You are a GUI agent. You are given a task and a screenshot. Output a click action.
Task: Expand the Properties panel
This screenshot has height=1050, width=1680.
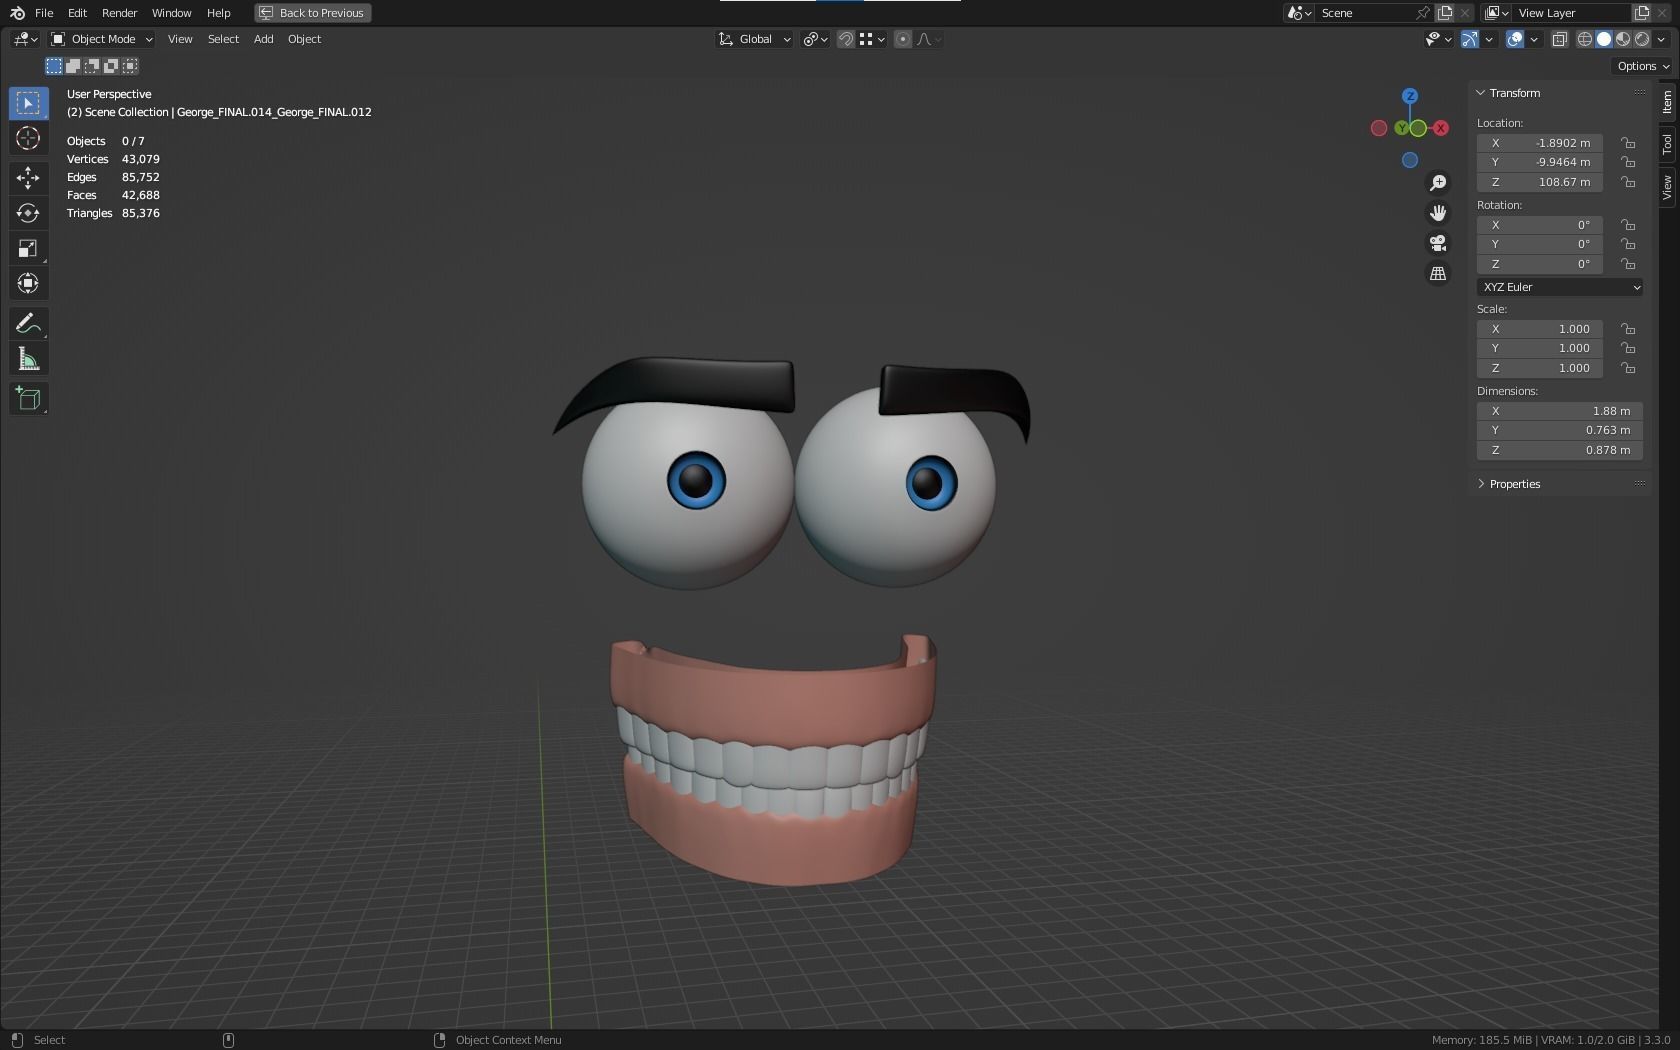click(x=1481, y=484)
